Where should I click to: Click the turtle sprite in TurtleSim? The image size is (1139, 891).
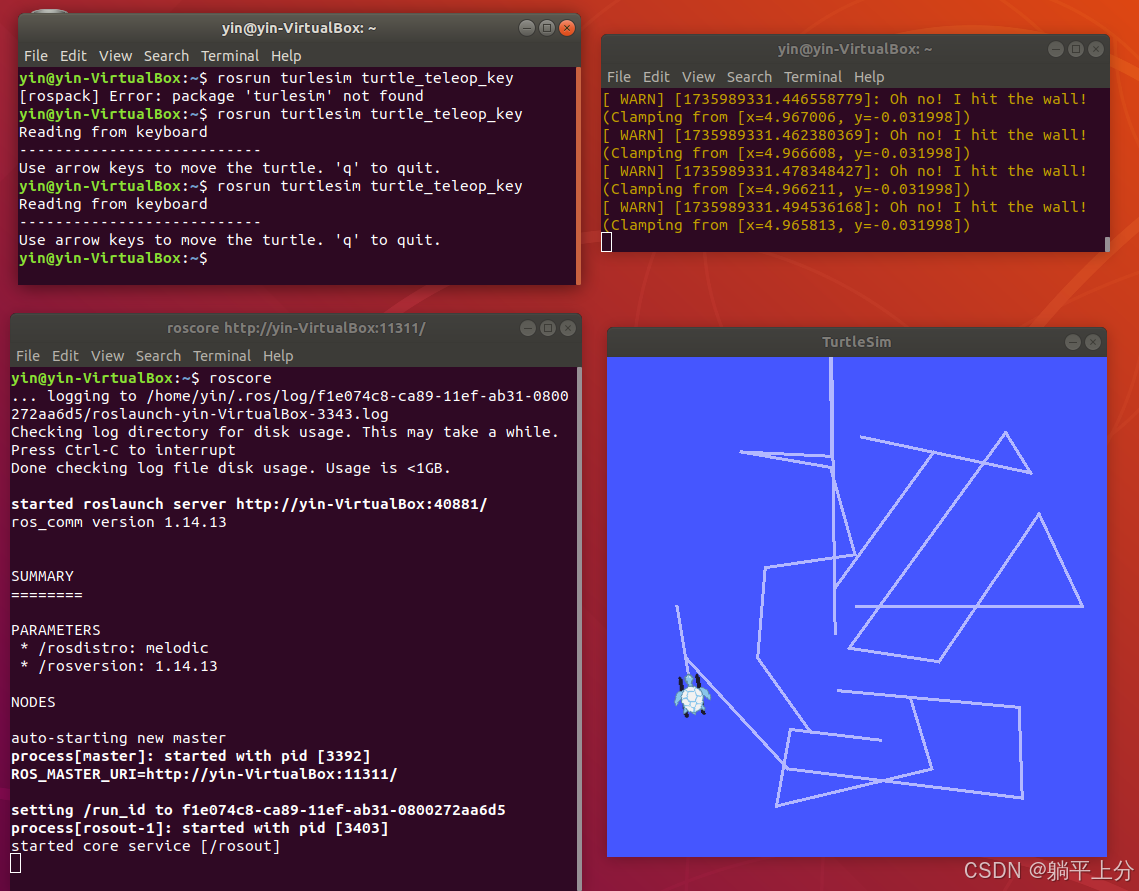click(692, 696)
